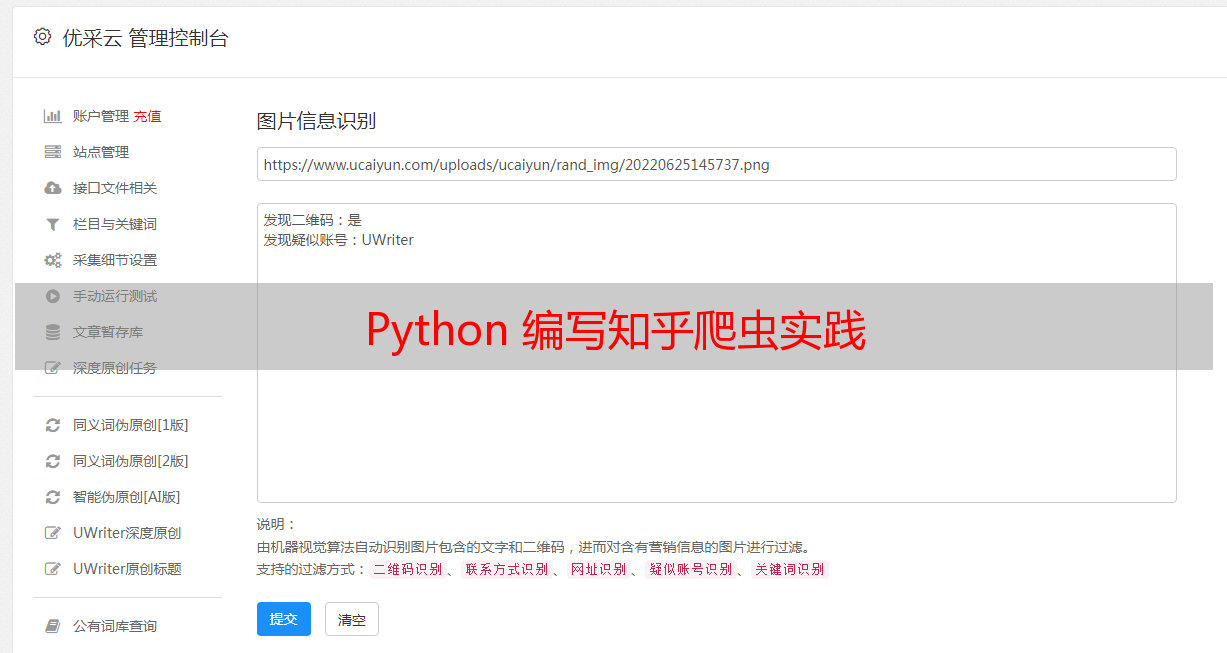Open 采集细节设置 menu item
Image resolution: width=1227 pixels, height=653 pixels.
[x=115, y=260]
